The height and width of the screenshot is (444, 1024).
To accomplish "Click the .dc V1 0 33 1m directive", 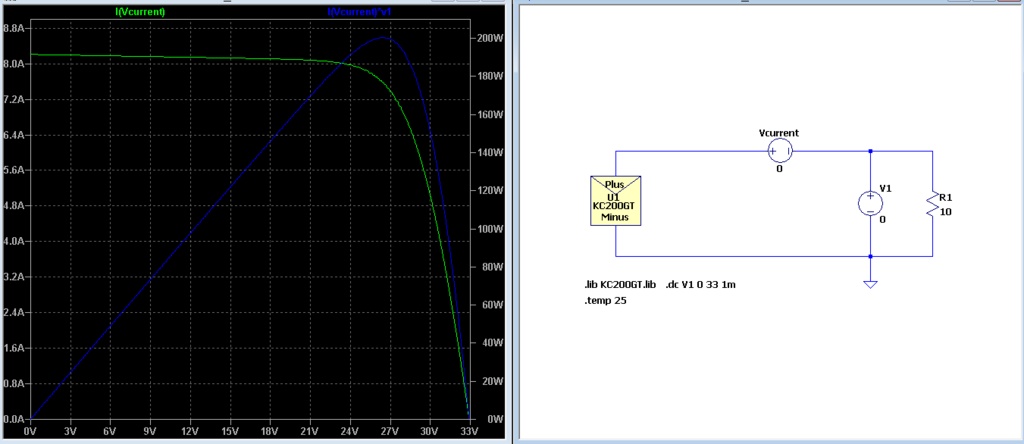I will point(701,285).
